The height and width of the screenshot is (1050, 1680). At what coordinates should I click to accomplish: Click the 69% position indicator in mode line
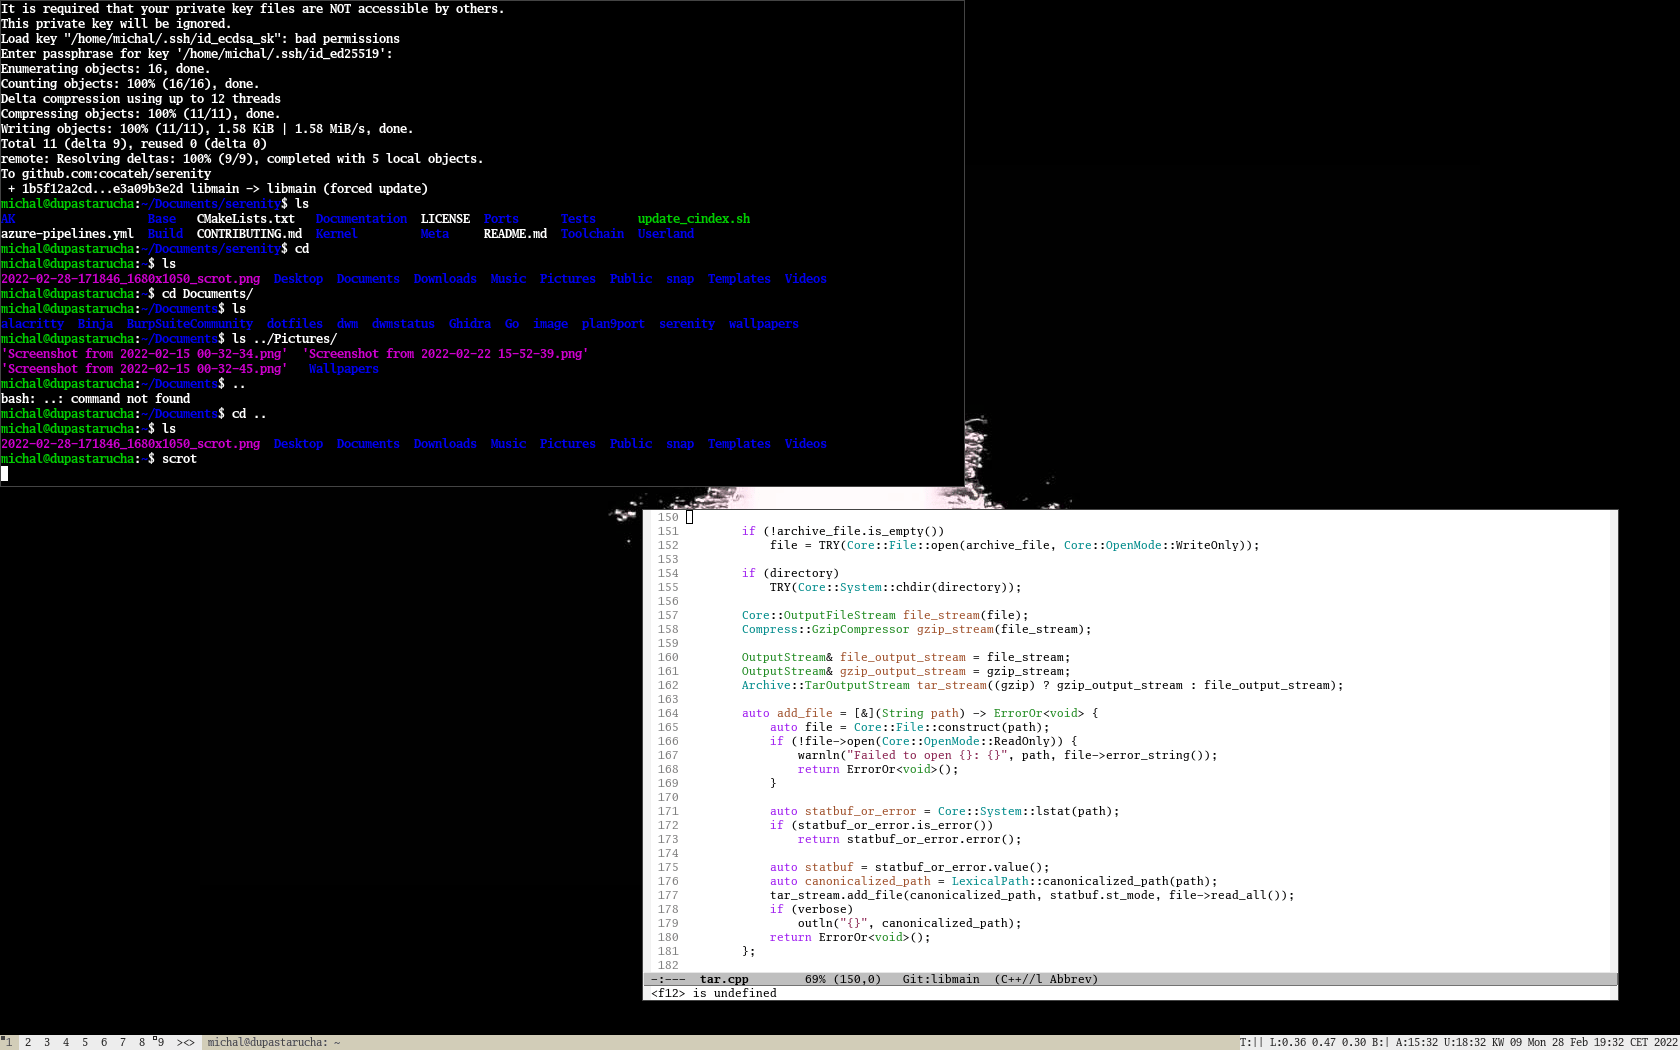815,980
